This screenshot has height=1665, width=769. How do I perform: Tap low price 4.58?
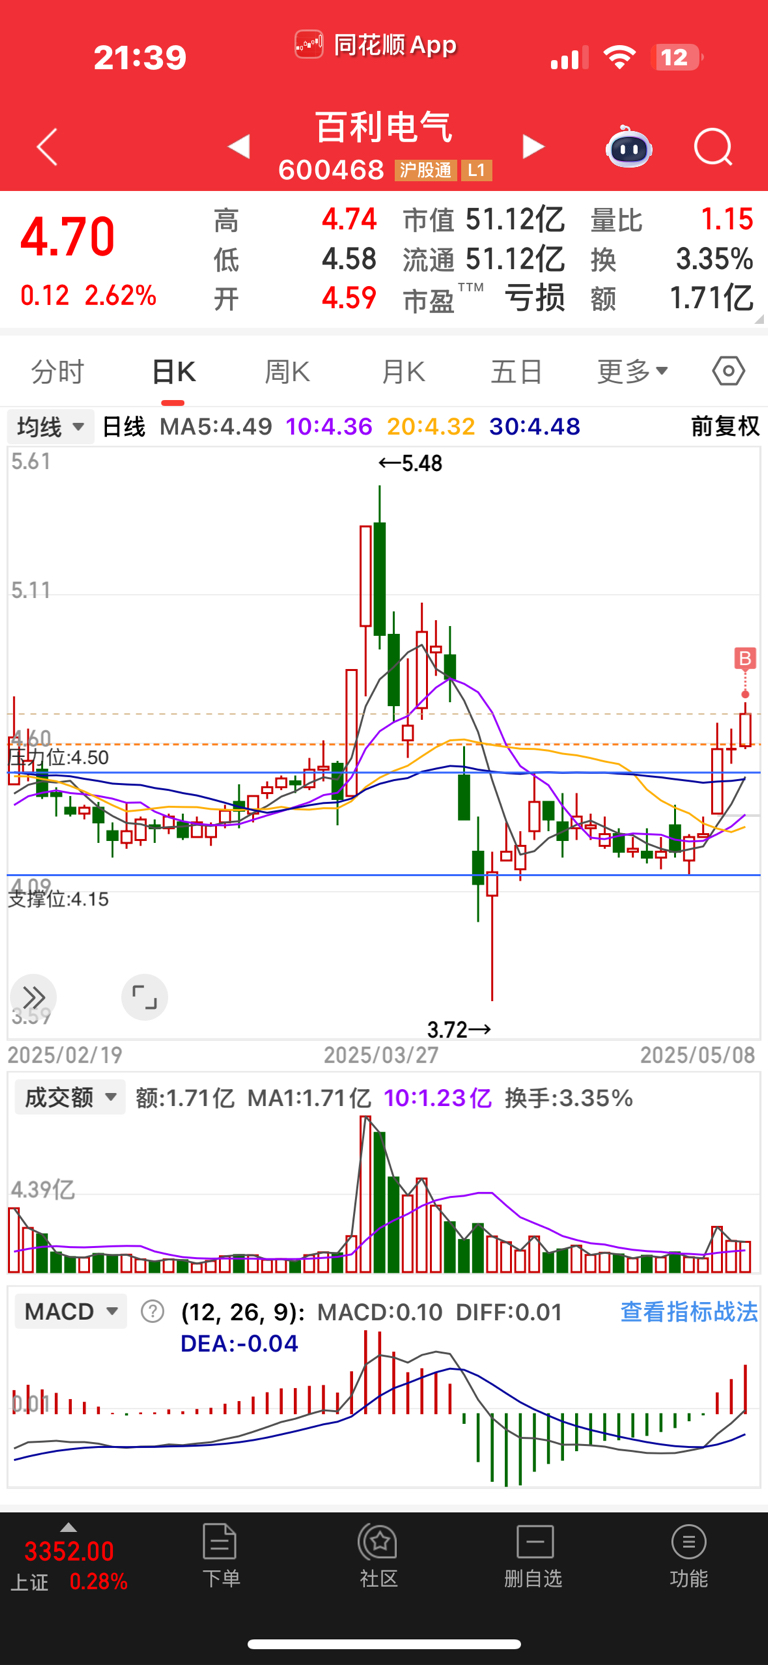[x=349, y=259]
